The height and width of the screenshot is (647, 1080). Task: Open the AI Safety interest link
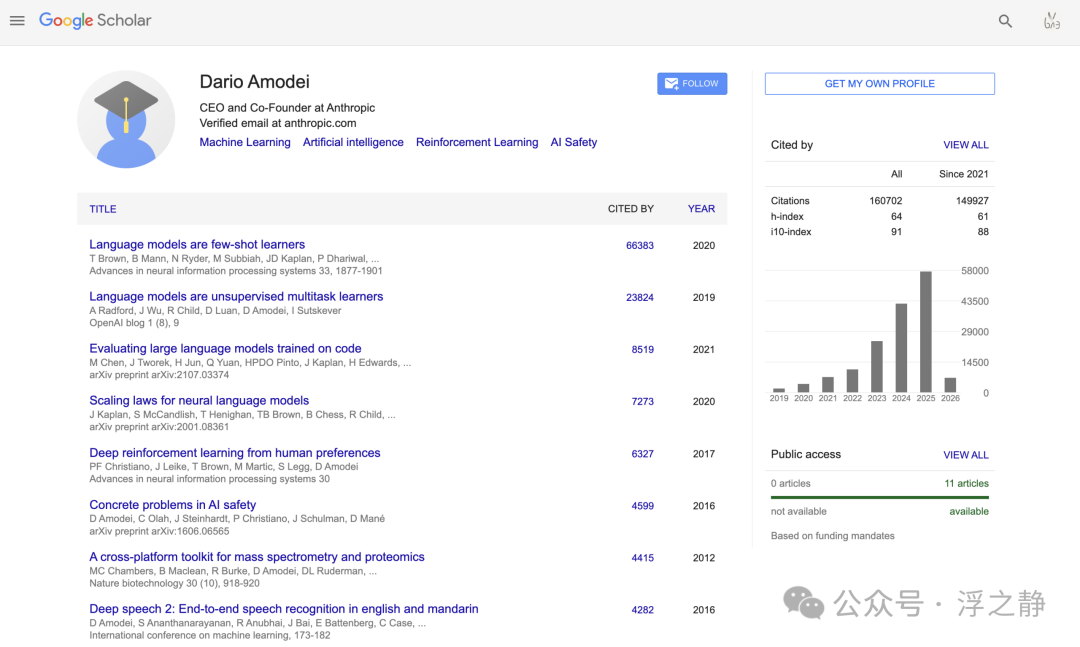[574, 142]
